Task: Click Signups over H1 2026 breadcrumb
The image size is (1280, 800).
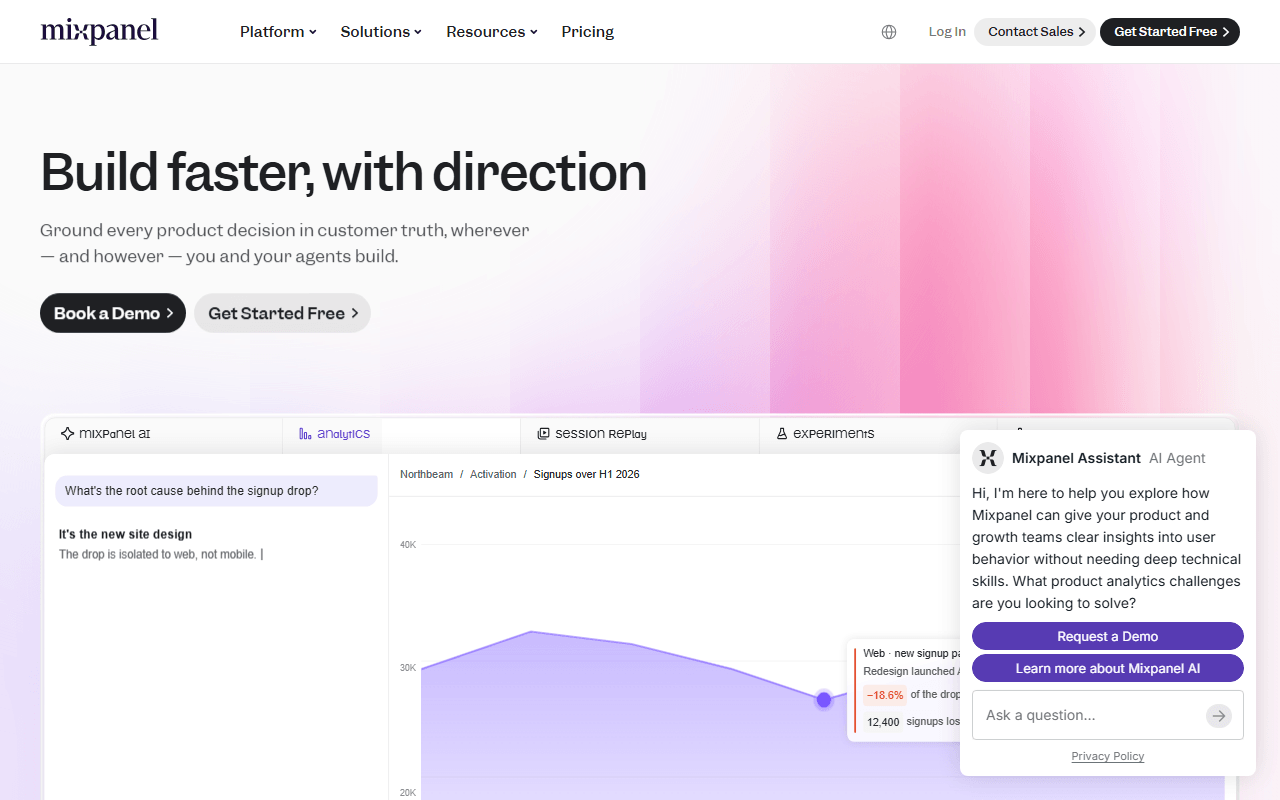Action: point(587,474)
